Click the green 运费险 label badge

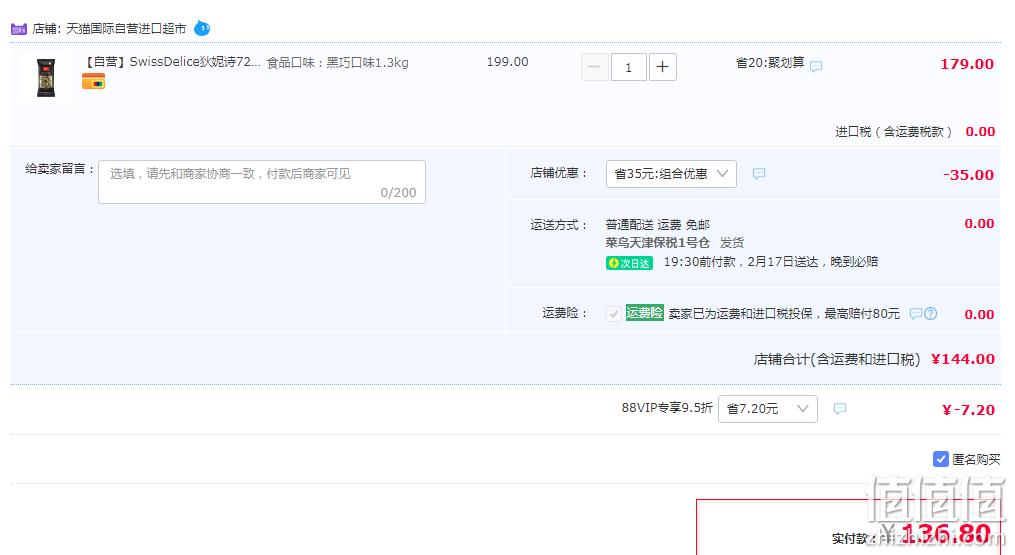(x=644, y=313)
